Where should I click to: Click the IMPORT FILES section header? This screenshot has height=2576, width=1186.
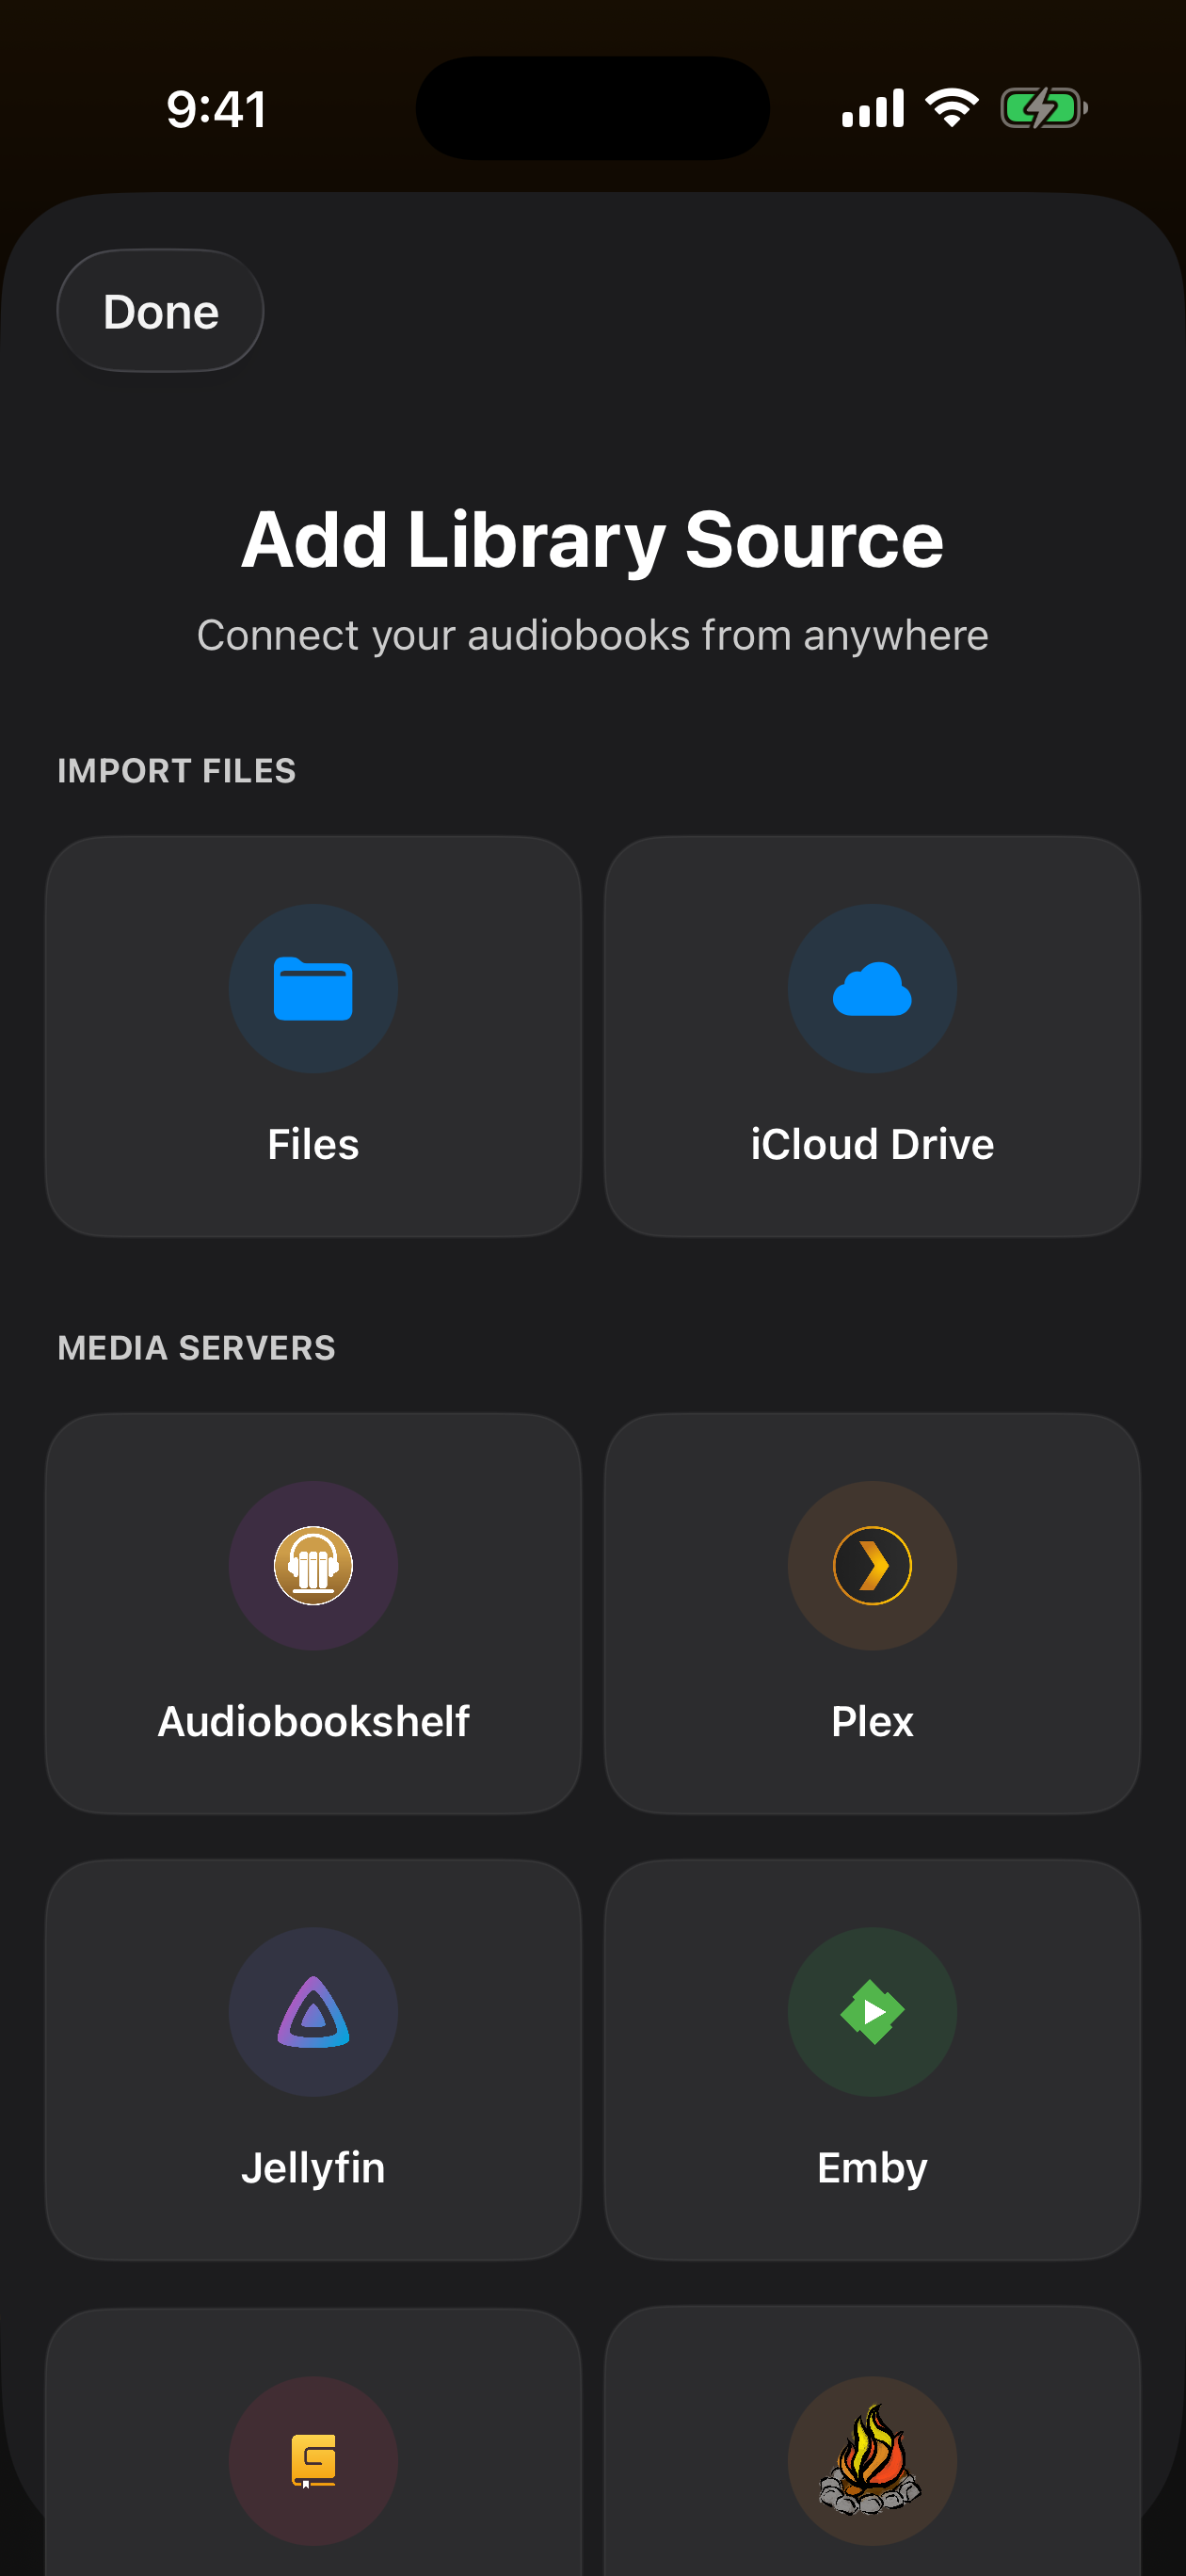pyautogui.click(x=176, y=771)
